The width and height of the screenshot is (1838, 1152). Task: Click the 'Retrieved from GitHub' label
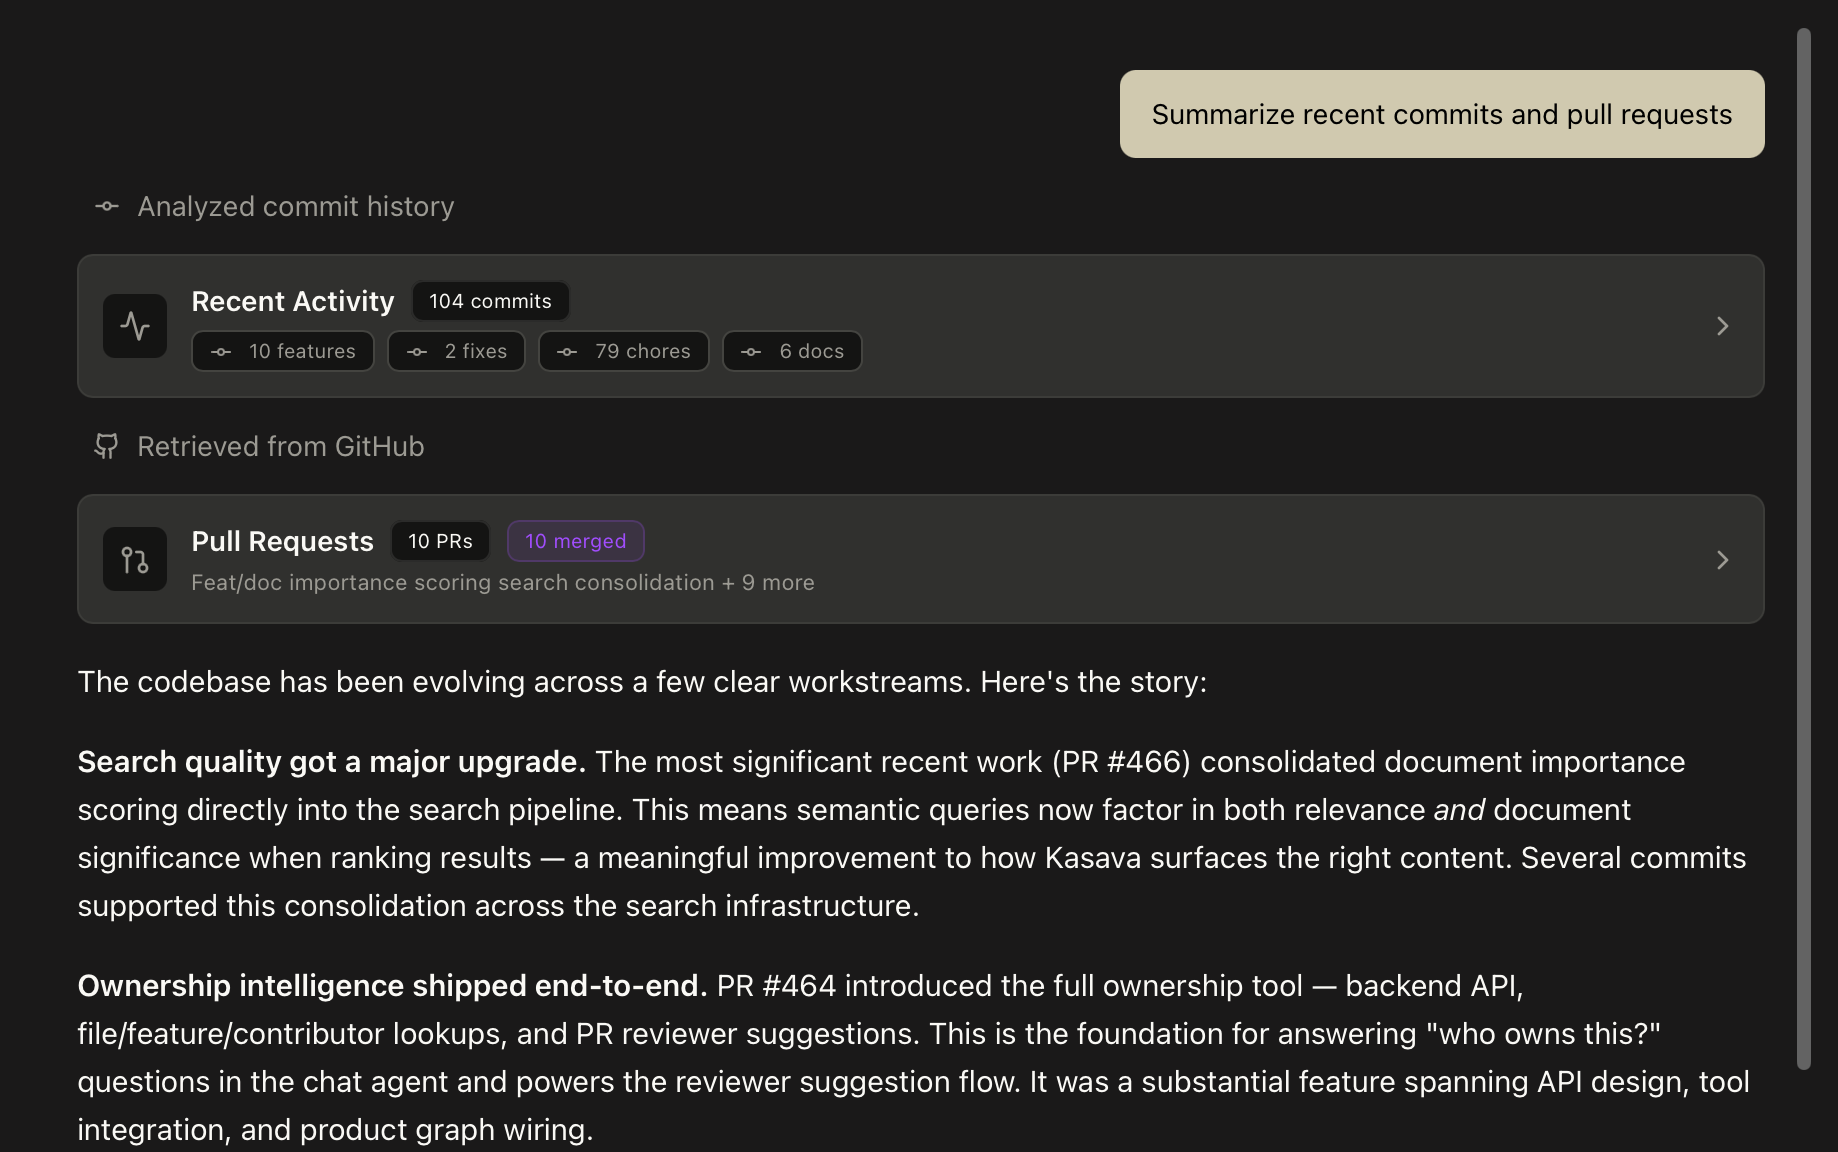click(281, 446)
